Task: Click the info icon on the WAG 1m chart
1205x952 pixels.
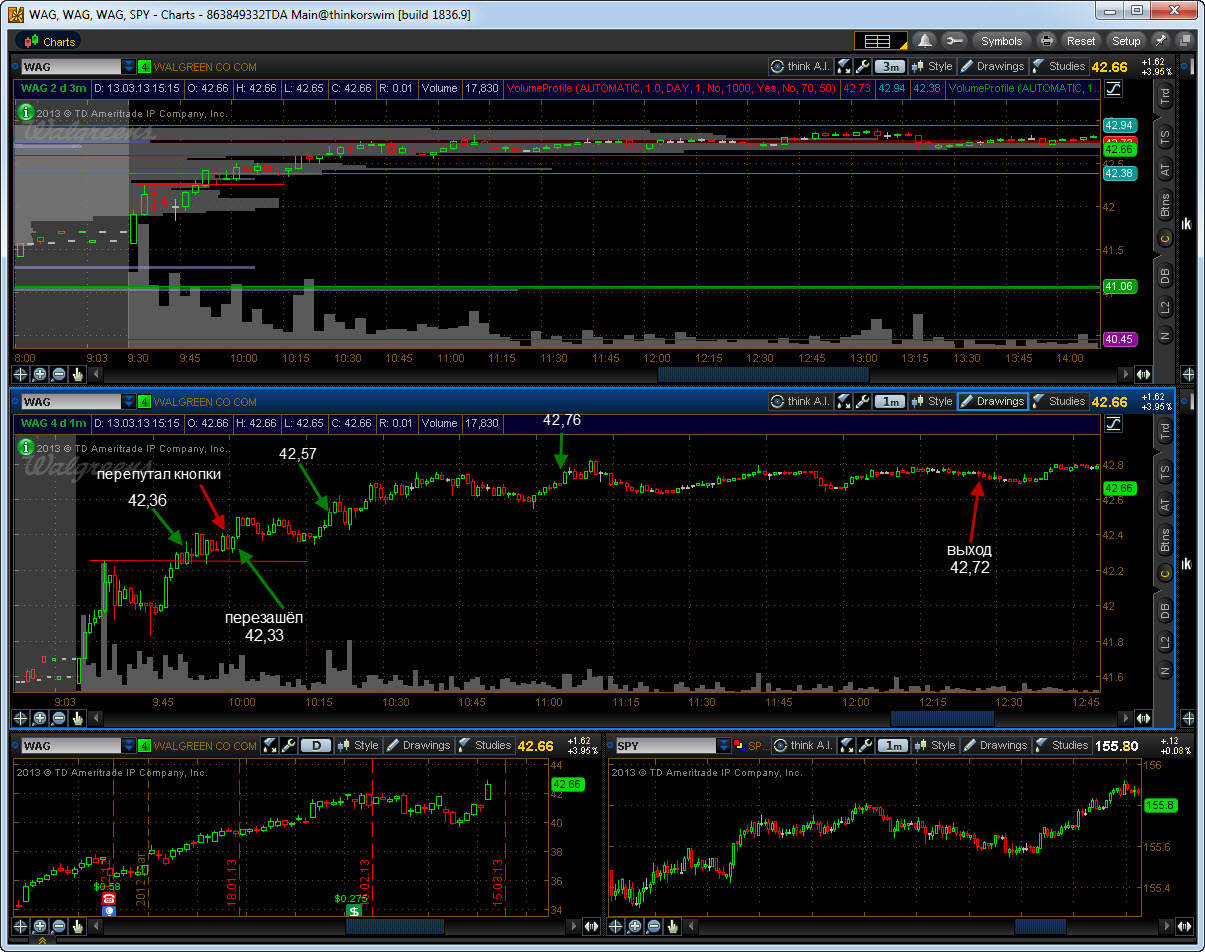Action: pos(24,447)
